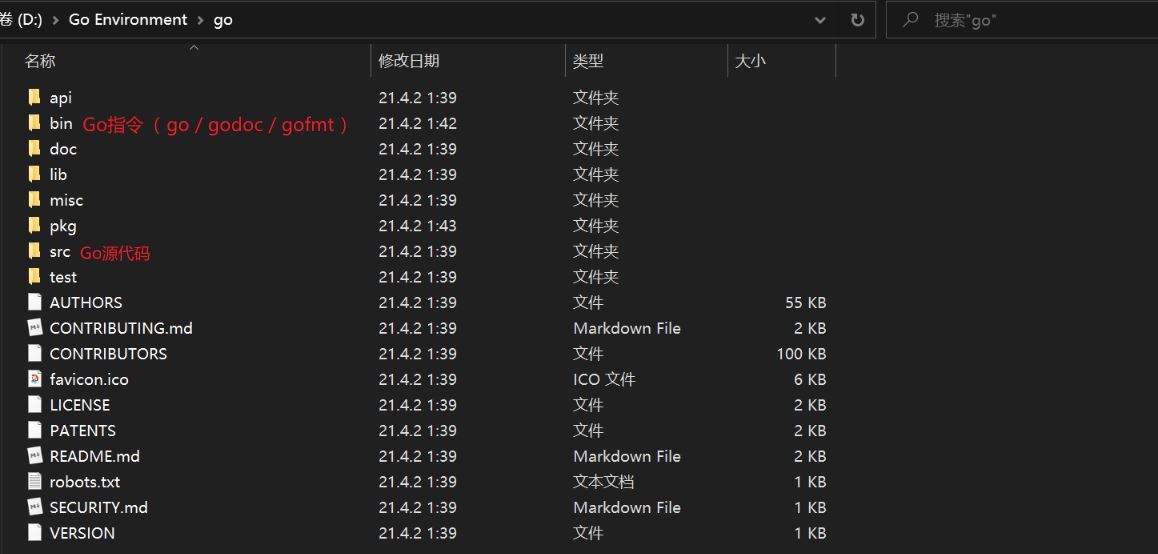Sort files by 名称 column header
Screen dimensions: 1158x554
coord(40,61)
